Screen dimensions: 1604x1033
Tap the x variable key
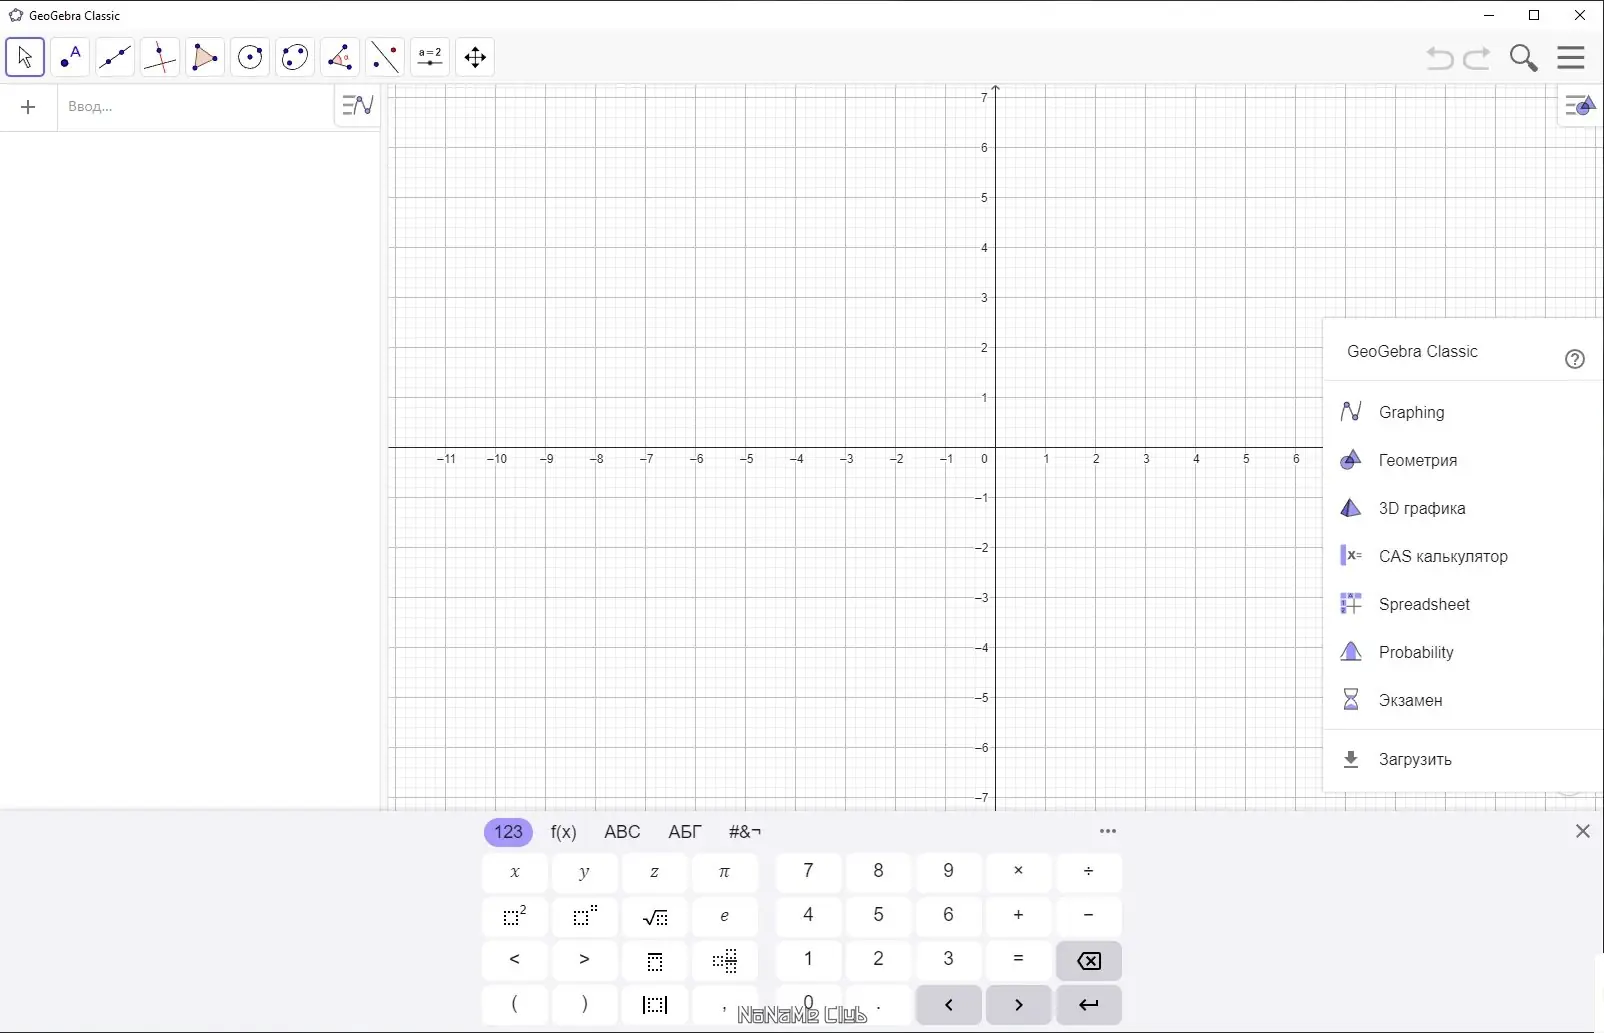click(515, 871)
